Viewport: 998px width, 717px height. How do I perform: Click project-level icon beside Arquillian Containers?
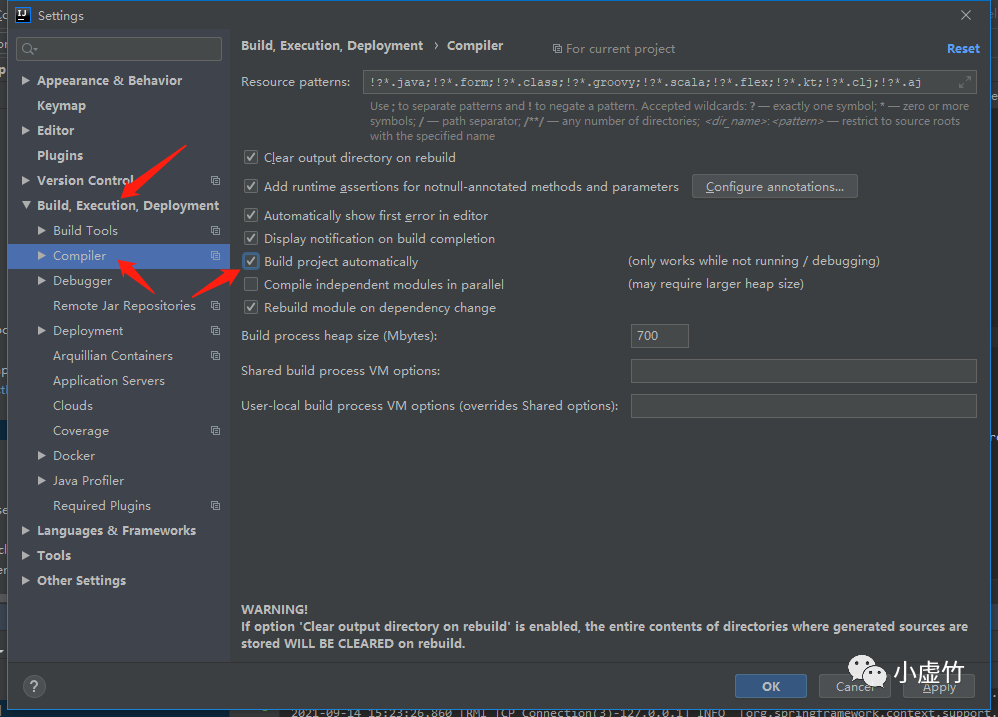click(x=216, y=356)
